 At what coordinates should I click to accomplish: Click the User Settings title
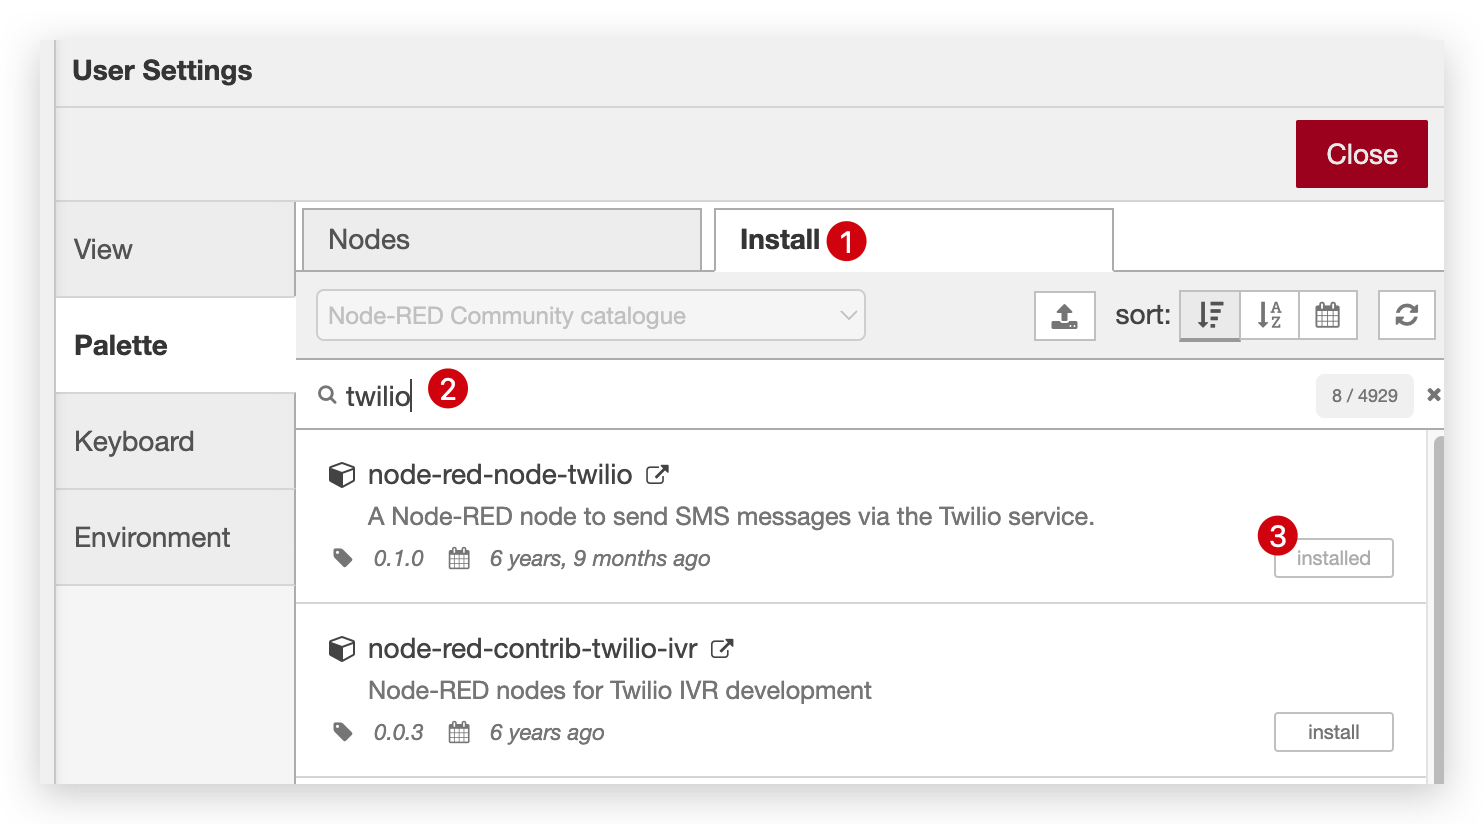162,71
